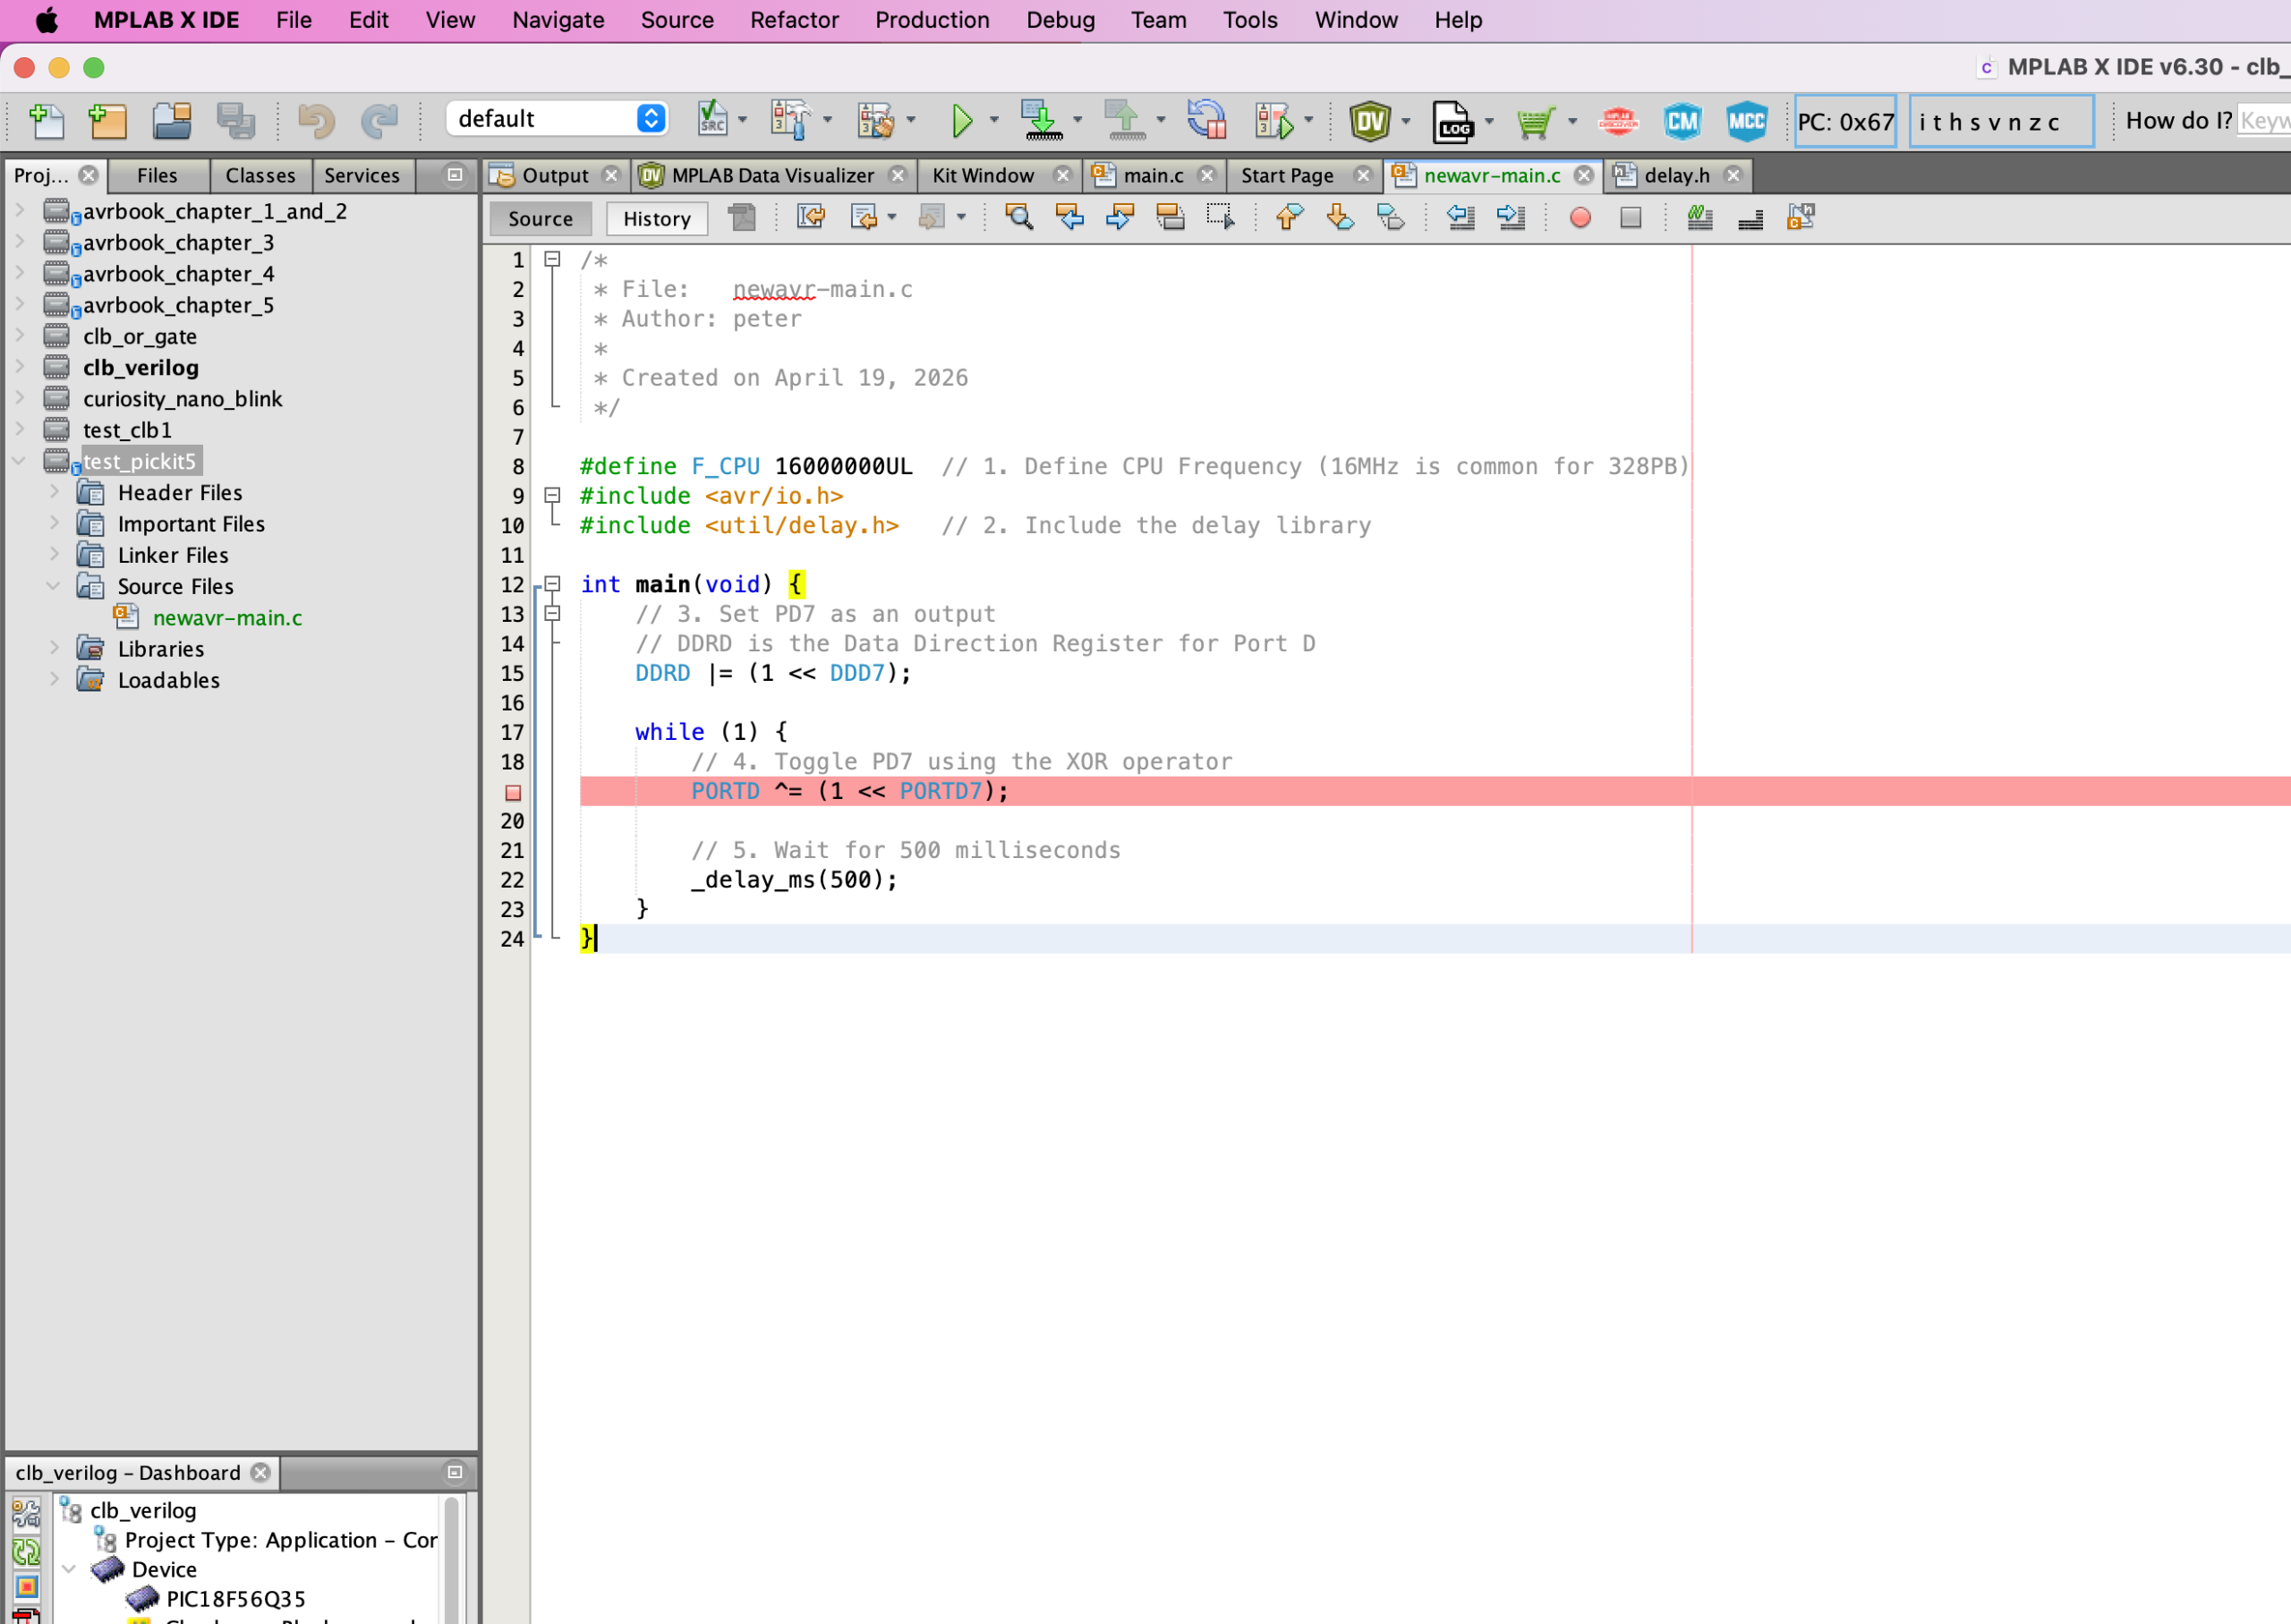Close the main.c editor tab
Viewport: 2291px width, 1624px height.
click(1207, 175)
